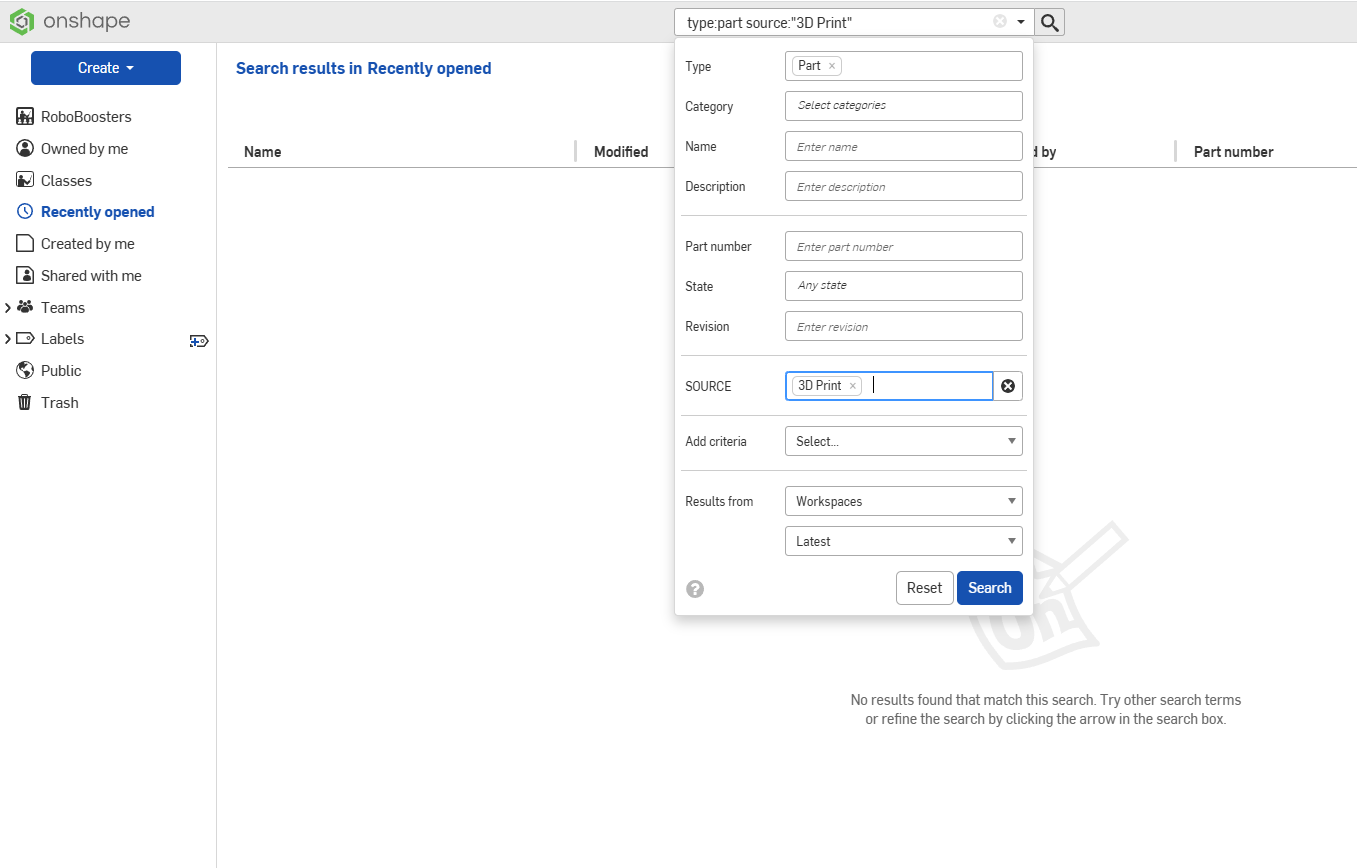
Task: Open the Trash folder
Action: (x=59, y=403)
